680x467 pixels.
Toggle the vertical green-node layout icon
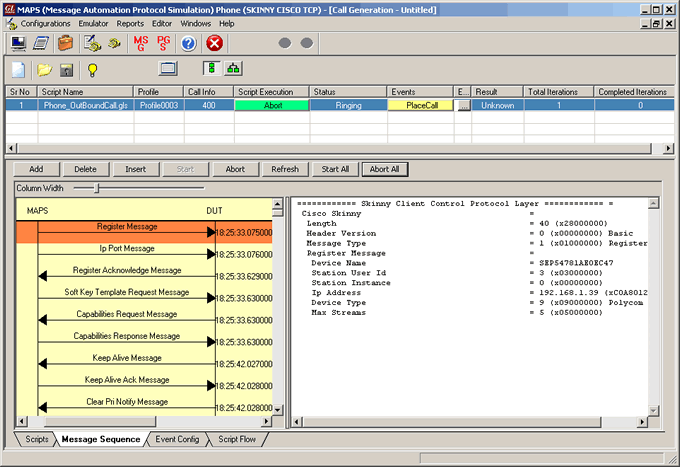click(212, 69)
